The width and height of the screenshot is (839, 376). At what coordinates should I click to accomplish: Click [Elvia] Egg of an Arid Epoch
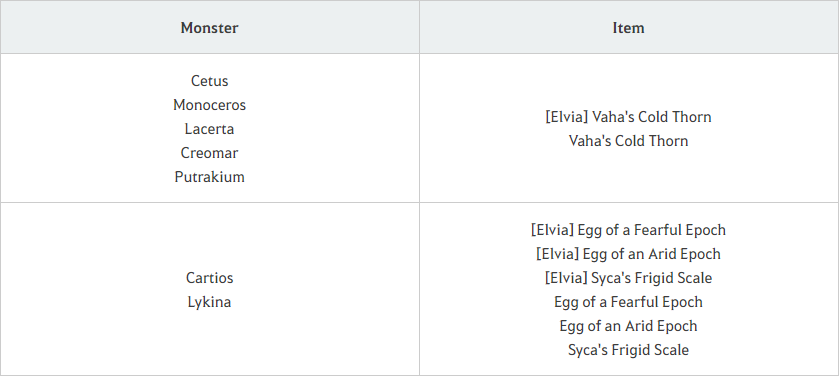pos(628,254)
